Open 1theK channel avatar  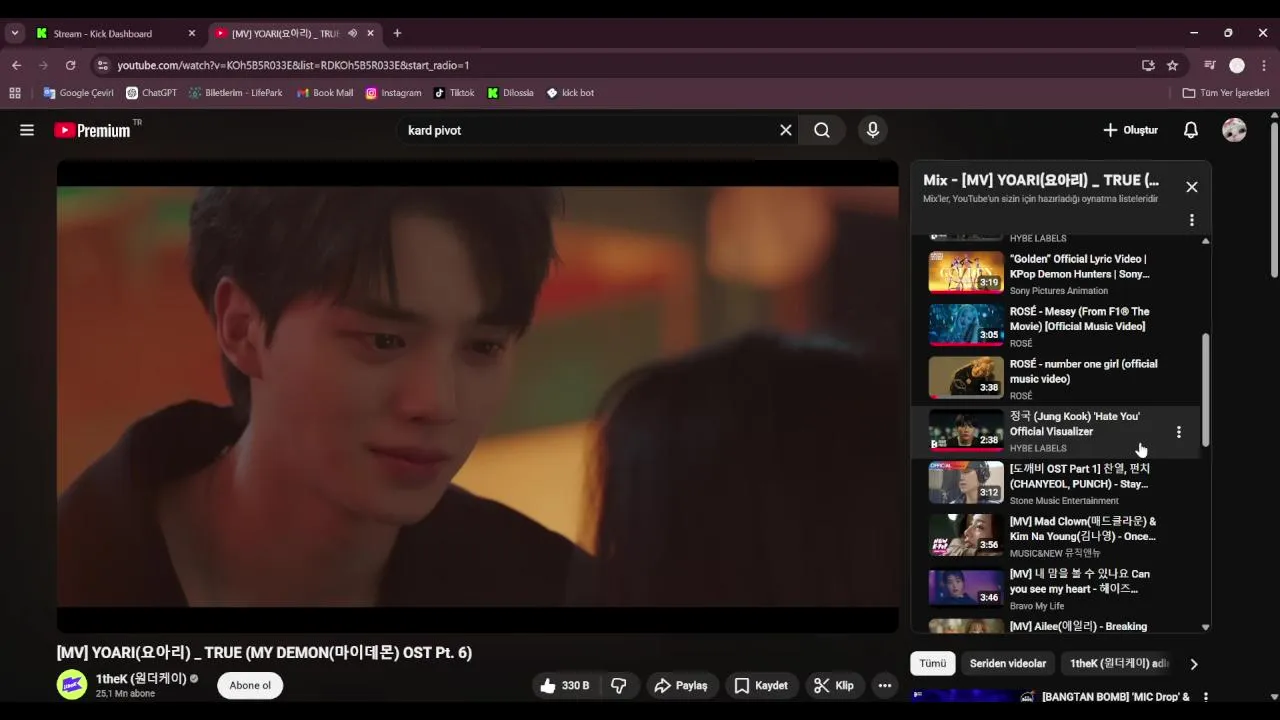pyautogui.click(x=72, y=685)
